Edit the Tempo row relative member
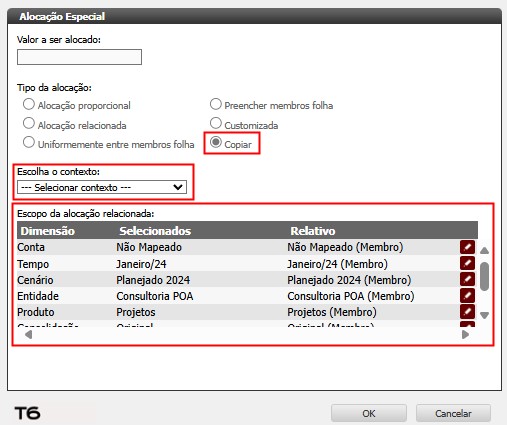This screenshot has width=507, height=425. point(467,263)
